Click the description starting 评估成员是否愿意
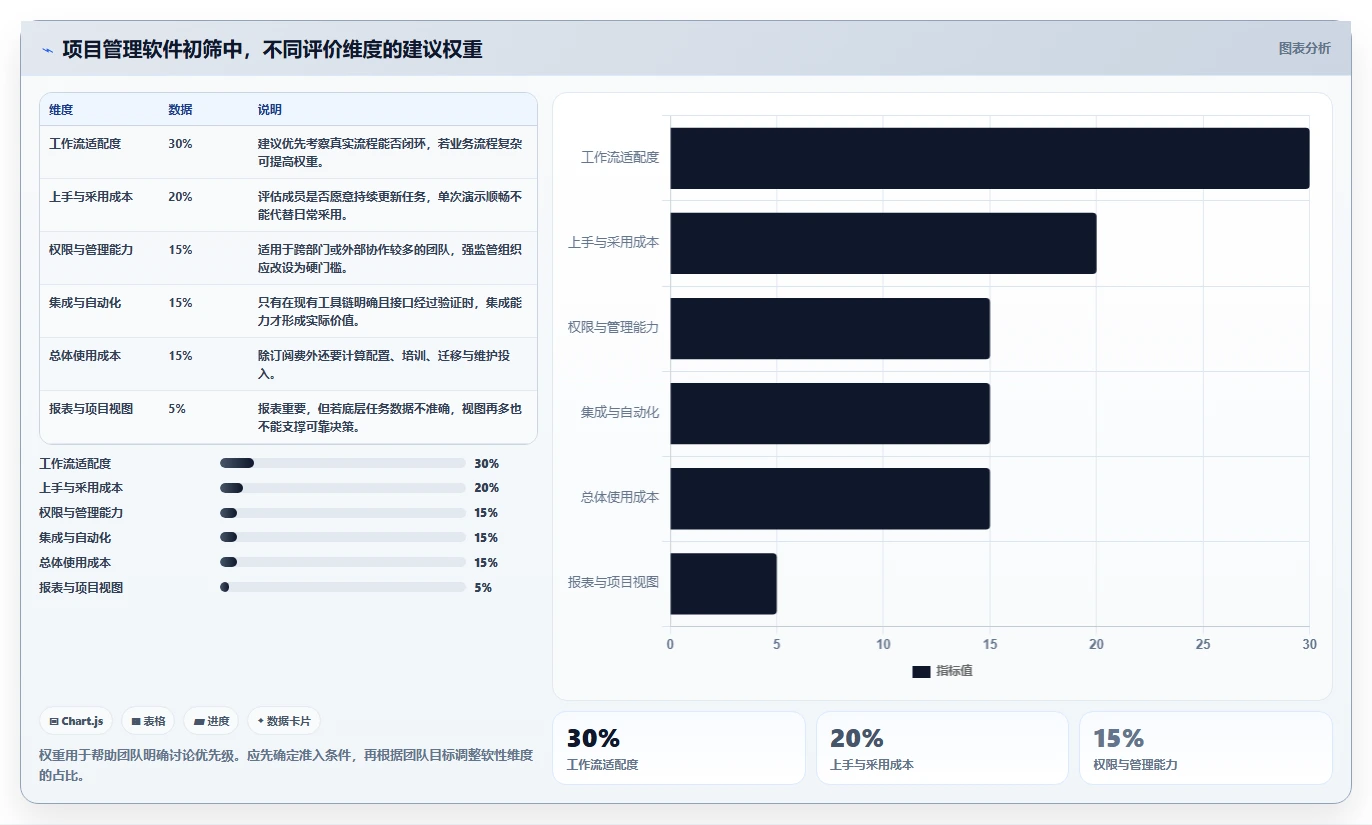 coord(390,205)
